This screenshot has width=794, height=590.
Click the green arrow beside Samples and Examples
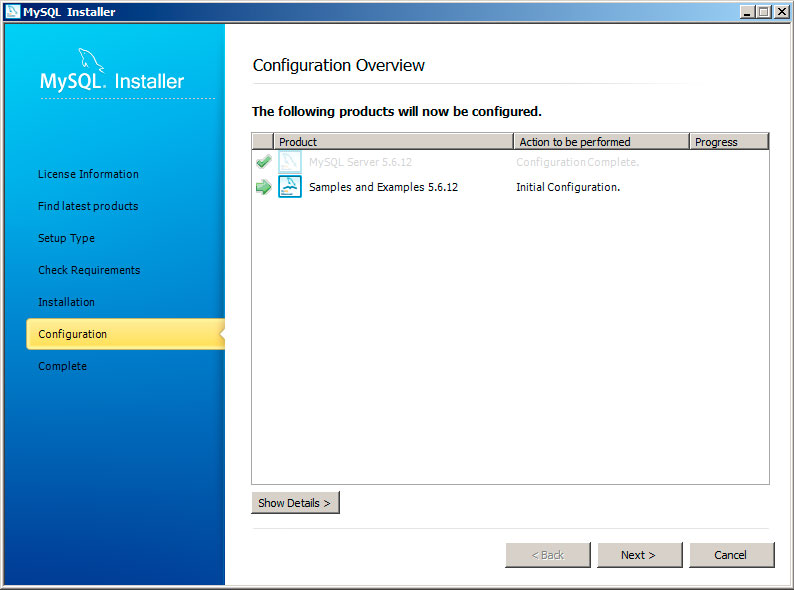263,187
